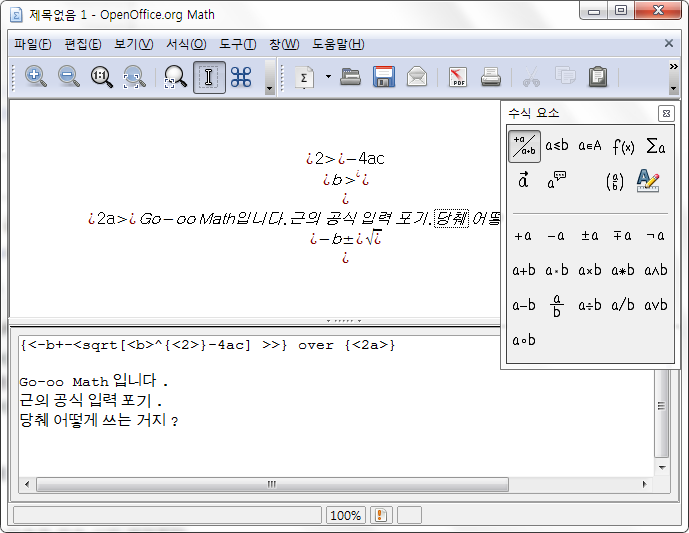The image size is (689, 533).
Task: Click the 100% zoom status field
Action: (345, 515)
